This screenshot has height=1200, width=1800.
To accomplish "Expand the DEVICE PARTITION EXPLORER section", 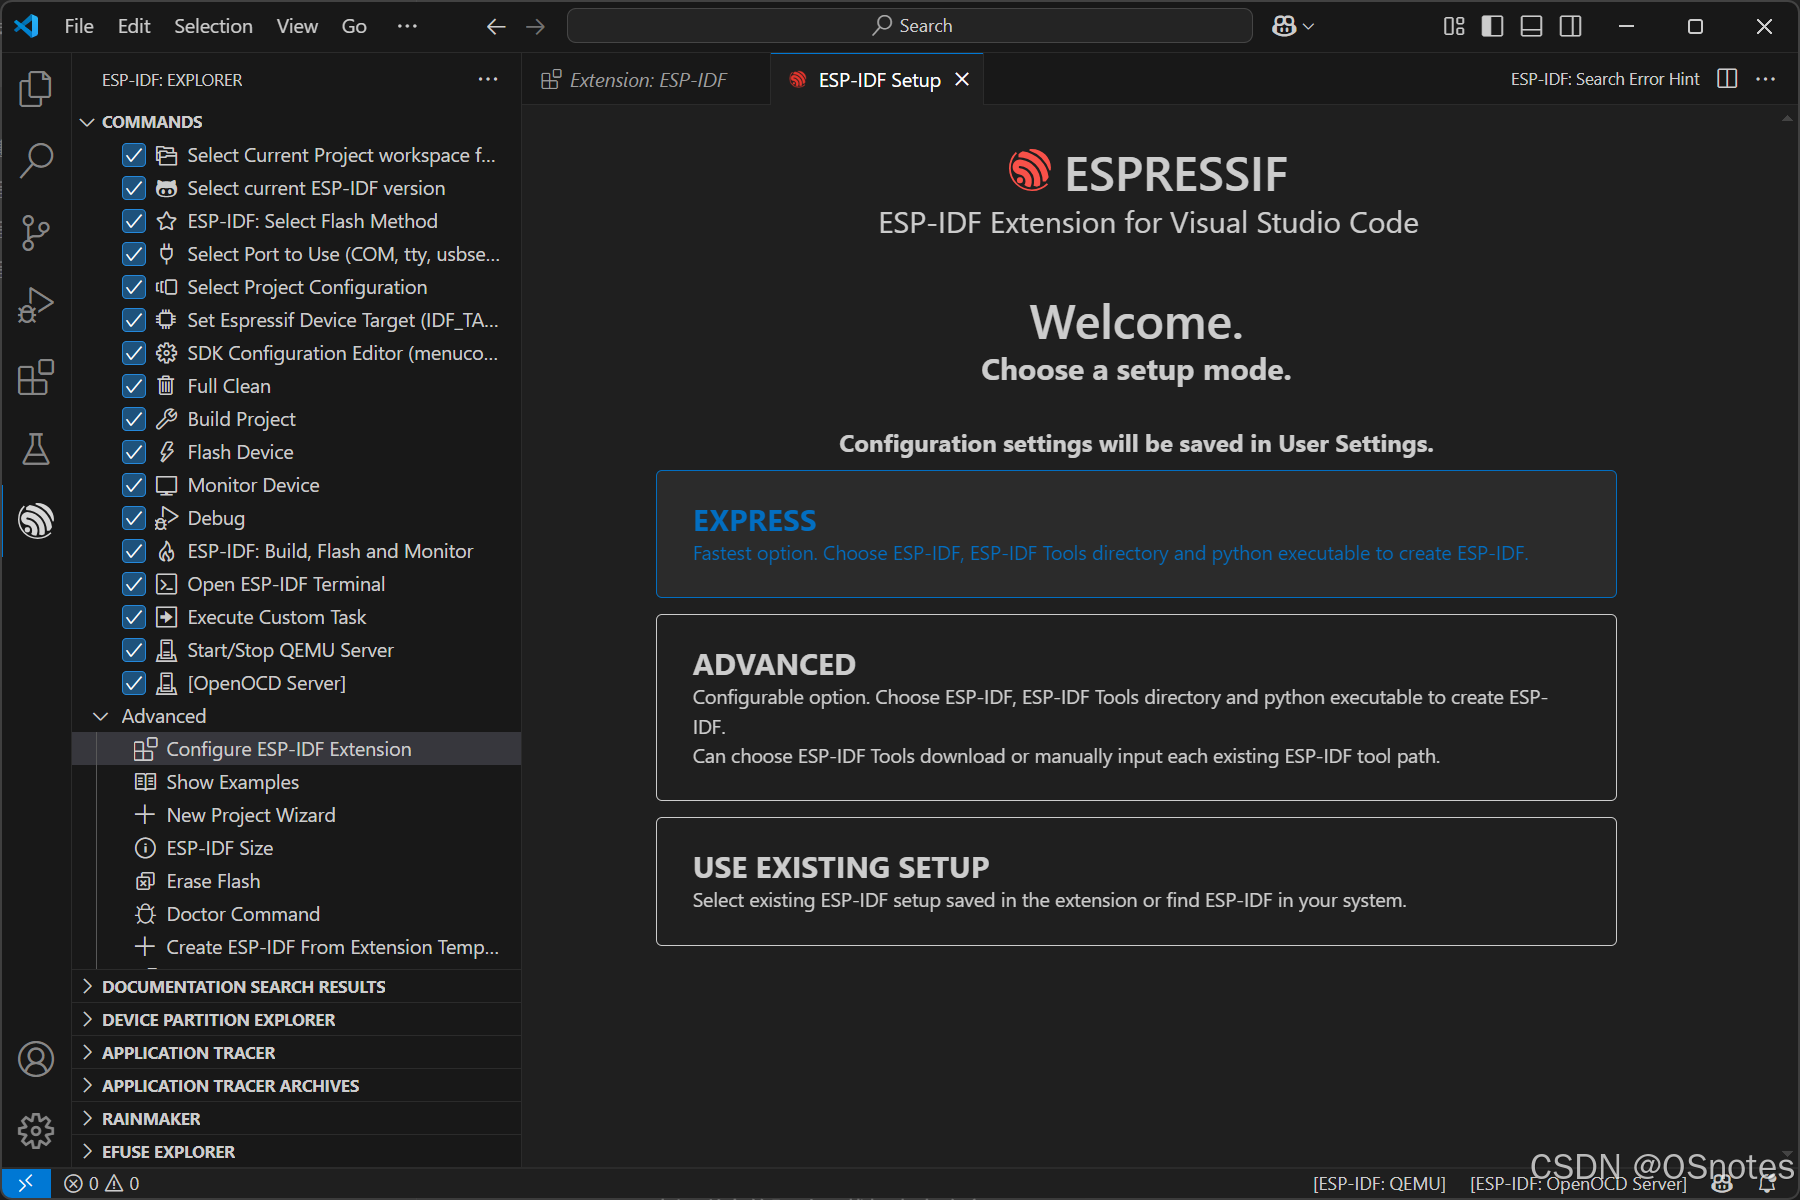I will [x=218, y=1020].
